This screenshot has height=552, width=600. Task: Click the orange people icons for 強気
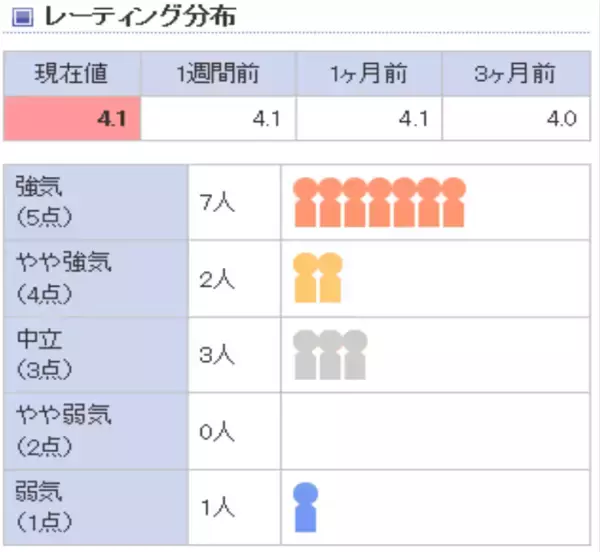(379, 202)
